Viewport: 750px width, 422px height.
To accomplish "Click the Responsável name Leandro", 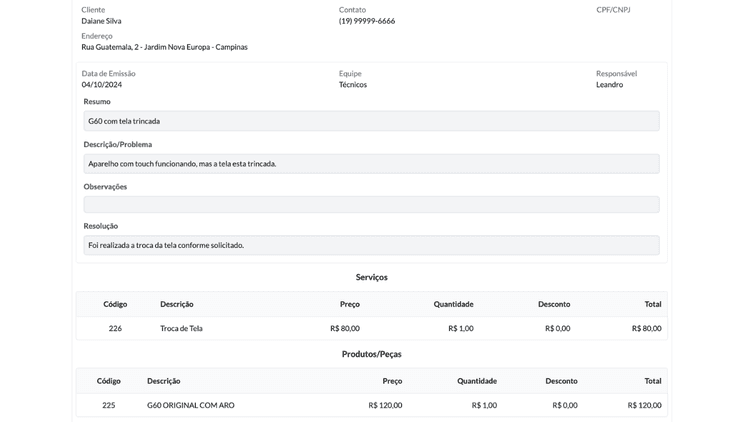I will click(609, 85).
